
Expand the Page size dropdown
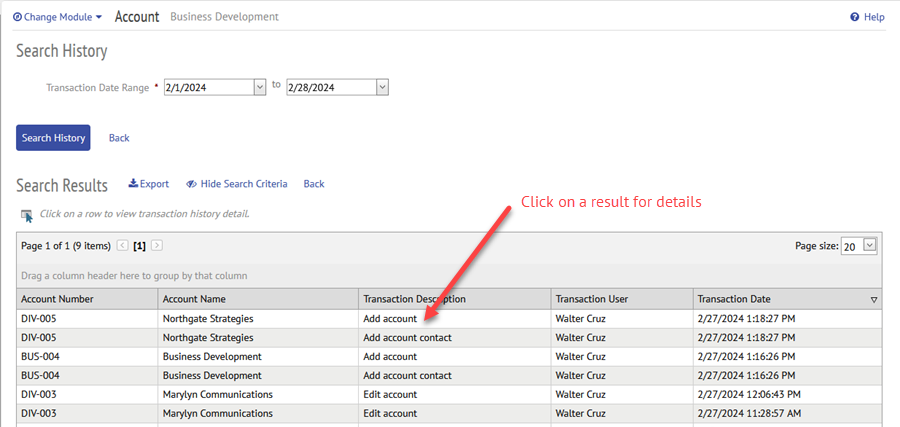(870, 246)
